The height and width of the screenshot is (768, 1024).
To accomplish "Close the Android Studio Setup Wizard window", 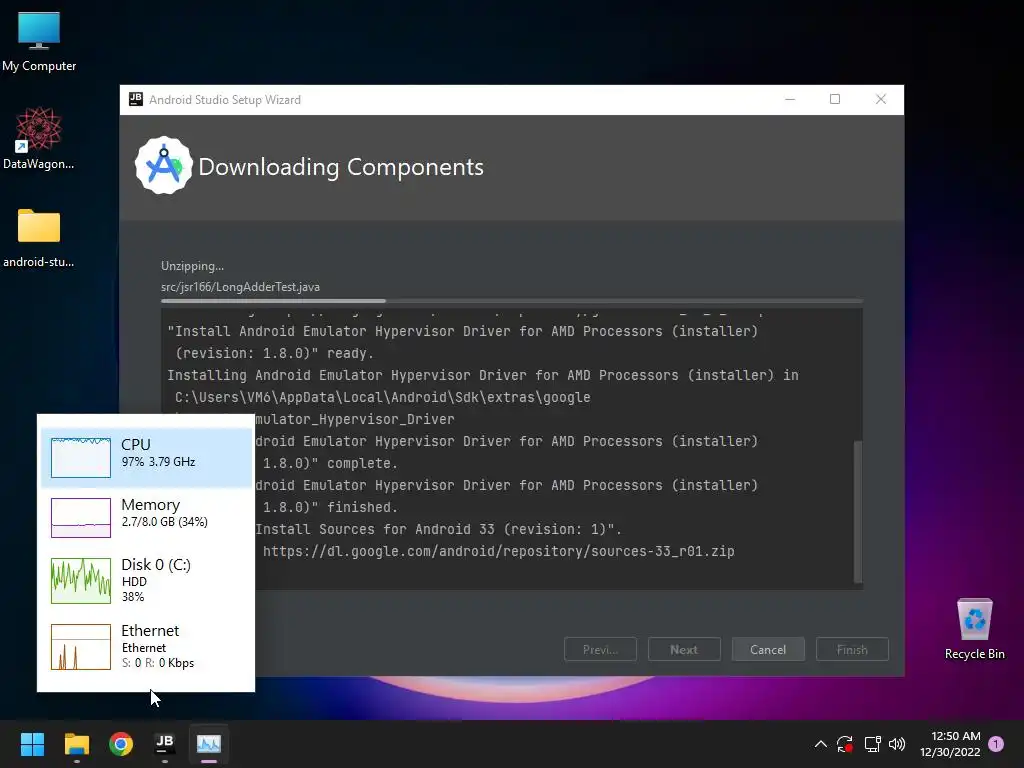I will pyautogui.click(x=880, y=99).
